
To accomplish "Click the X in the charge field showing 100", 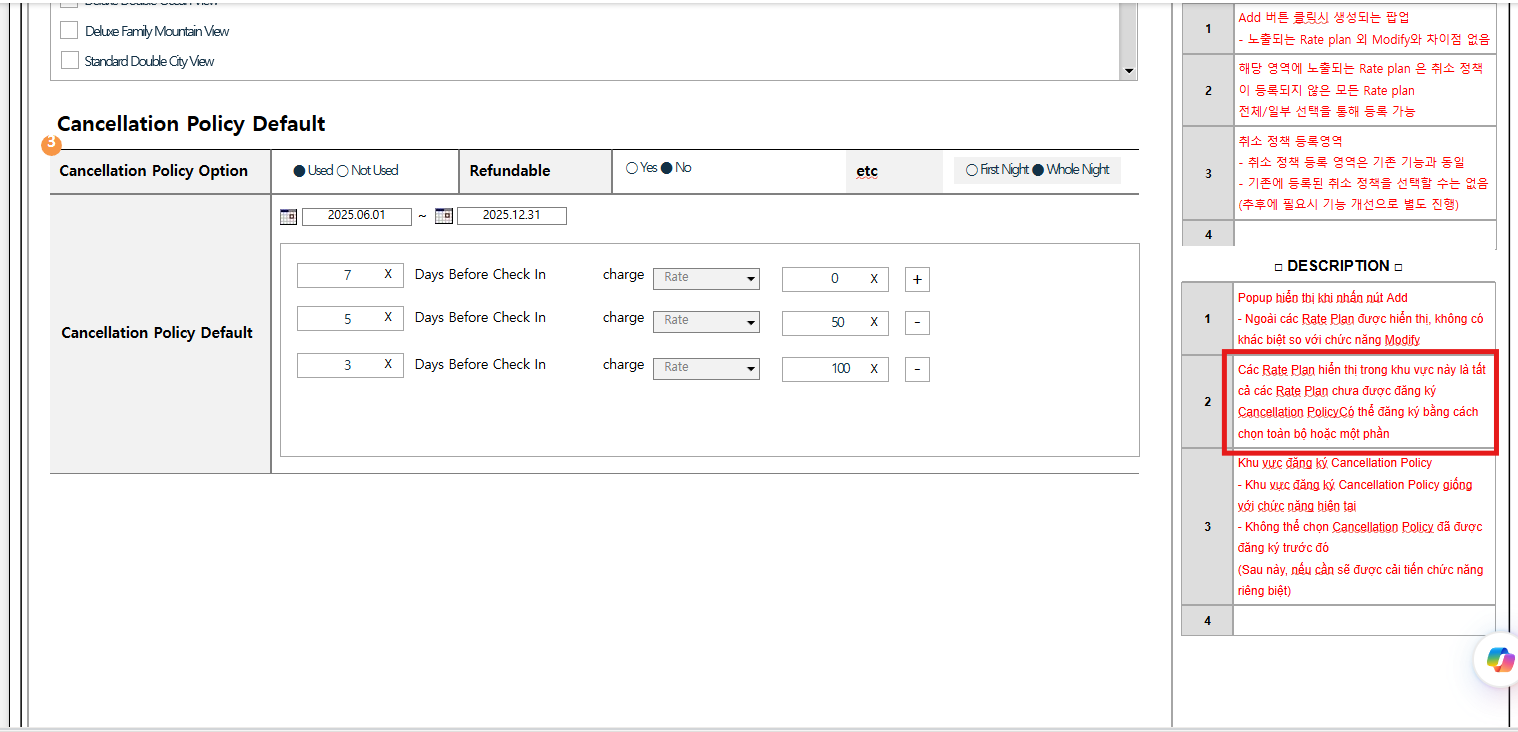I will [874, 369].
